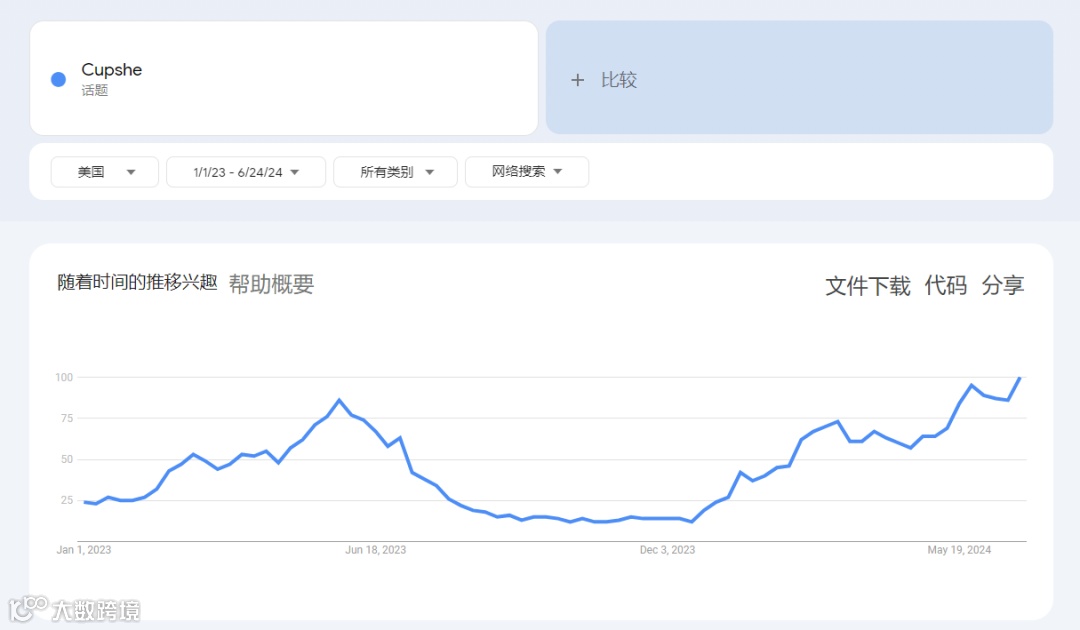Image resolution: width=1080 pixels, height=630 pixels.
Task: Open the 网络搜索 search type dropdown
Action: [527, 172]
